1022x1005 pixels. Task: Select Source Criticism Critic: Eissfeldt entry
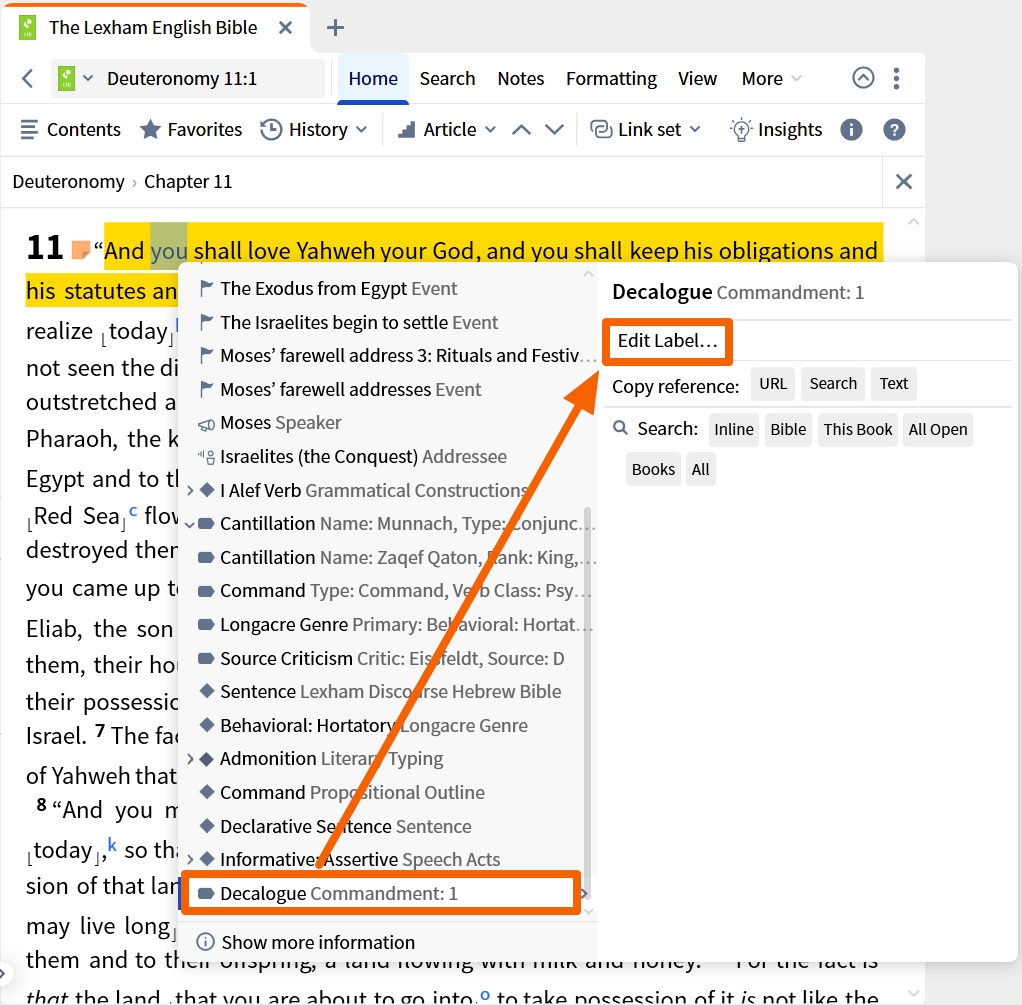(387, 658)
